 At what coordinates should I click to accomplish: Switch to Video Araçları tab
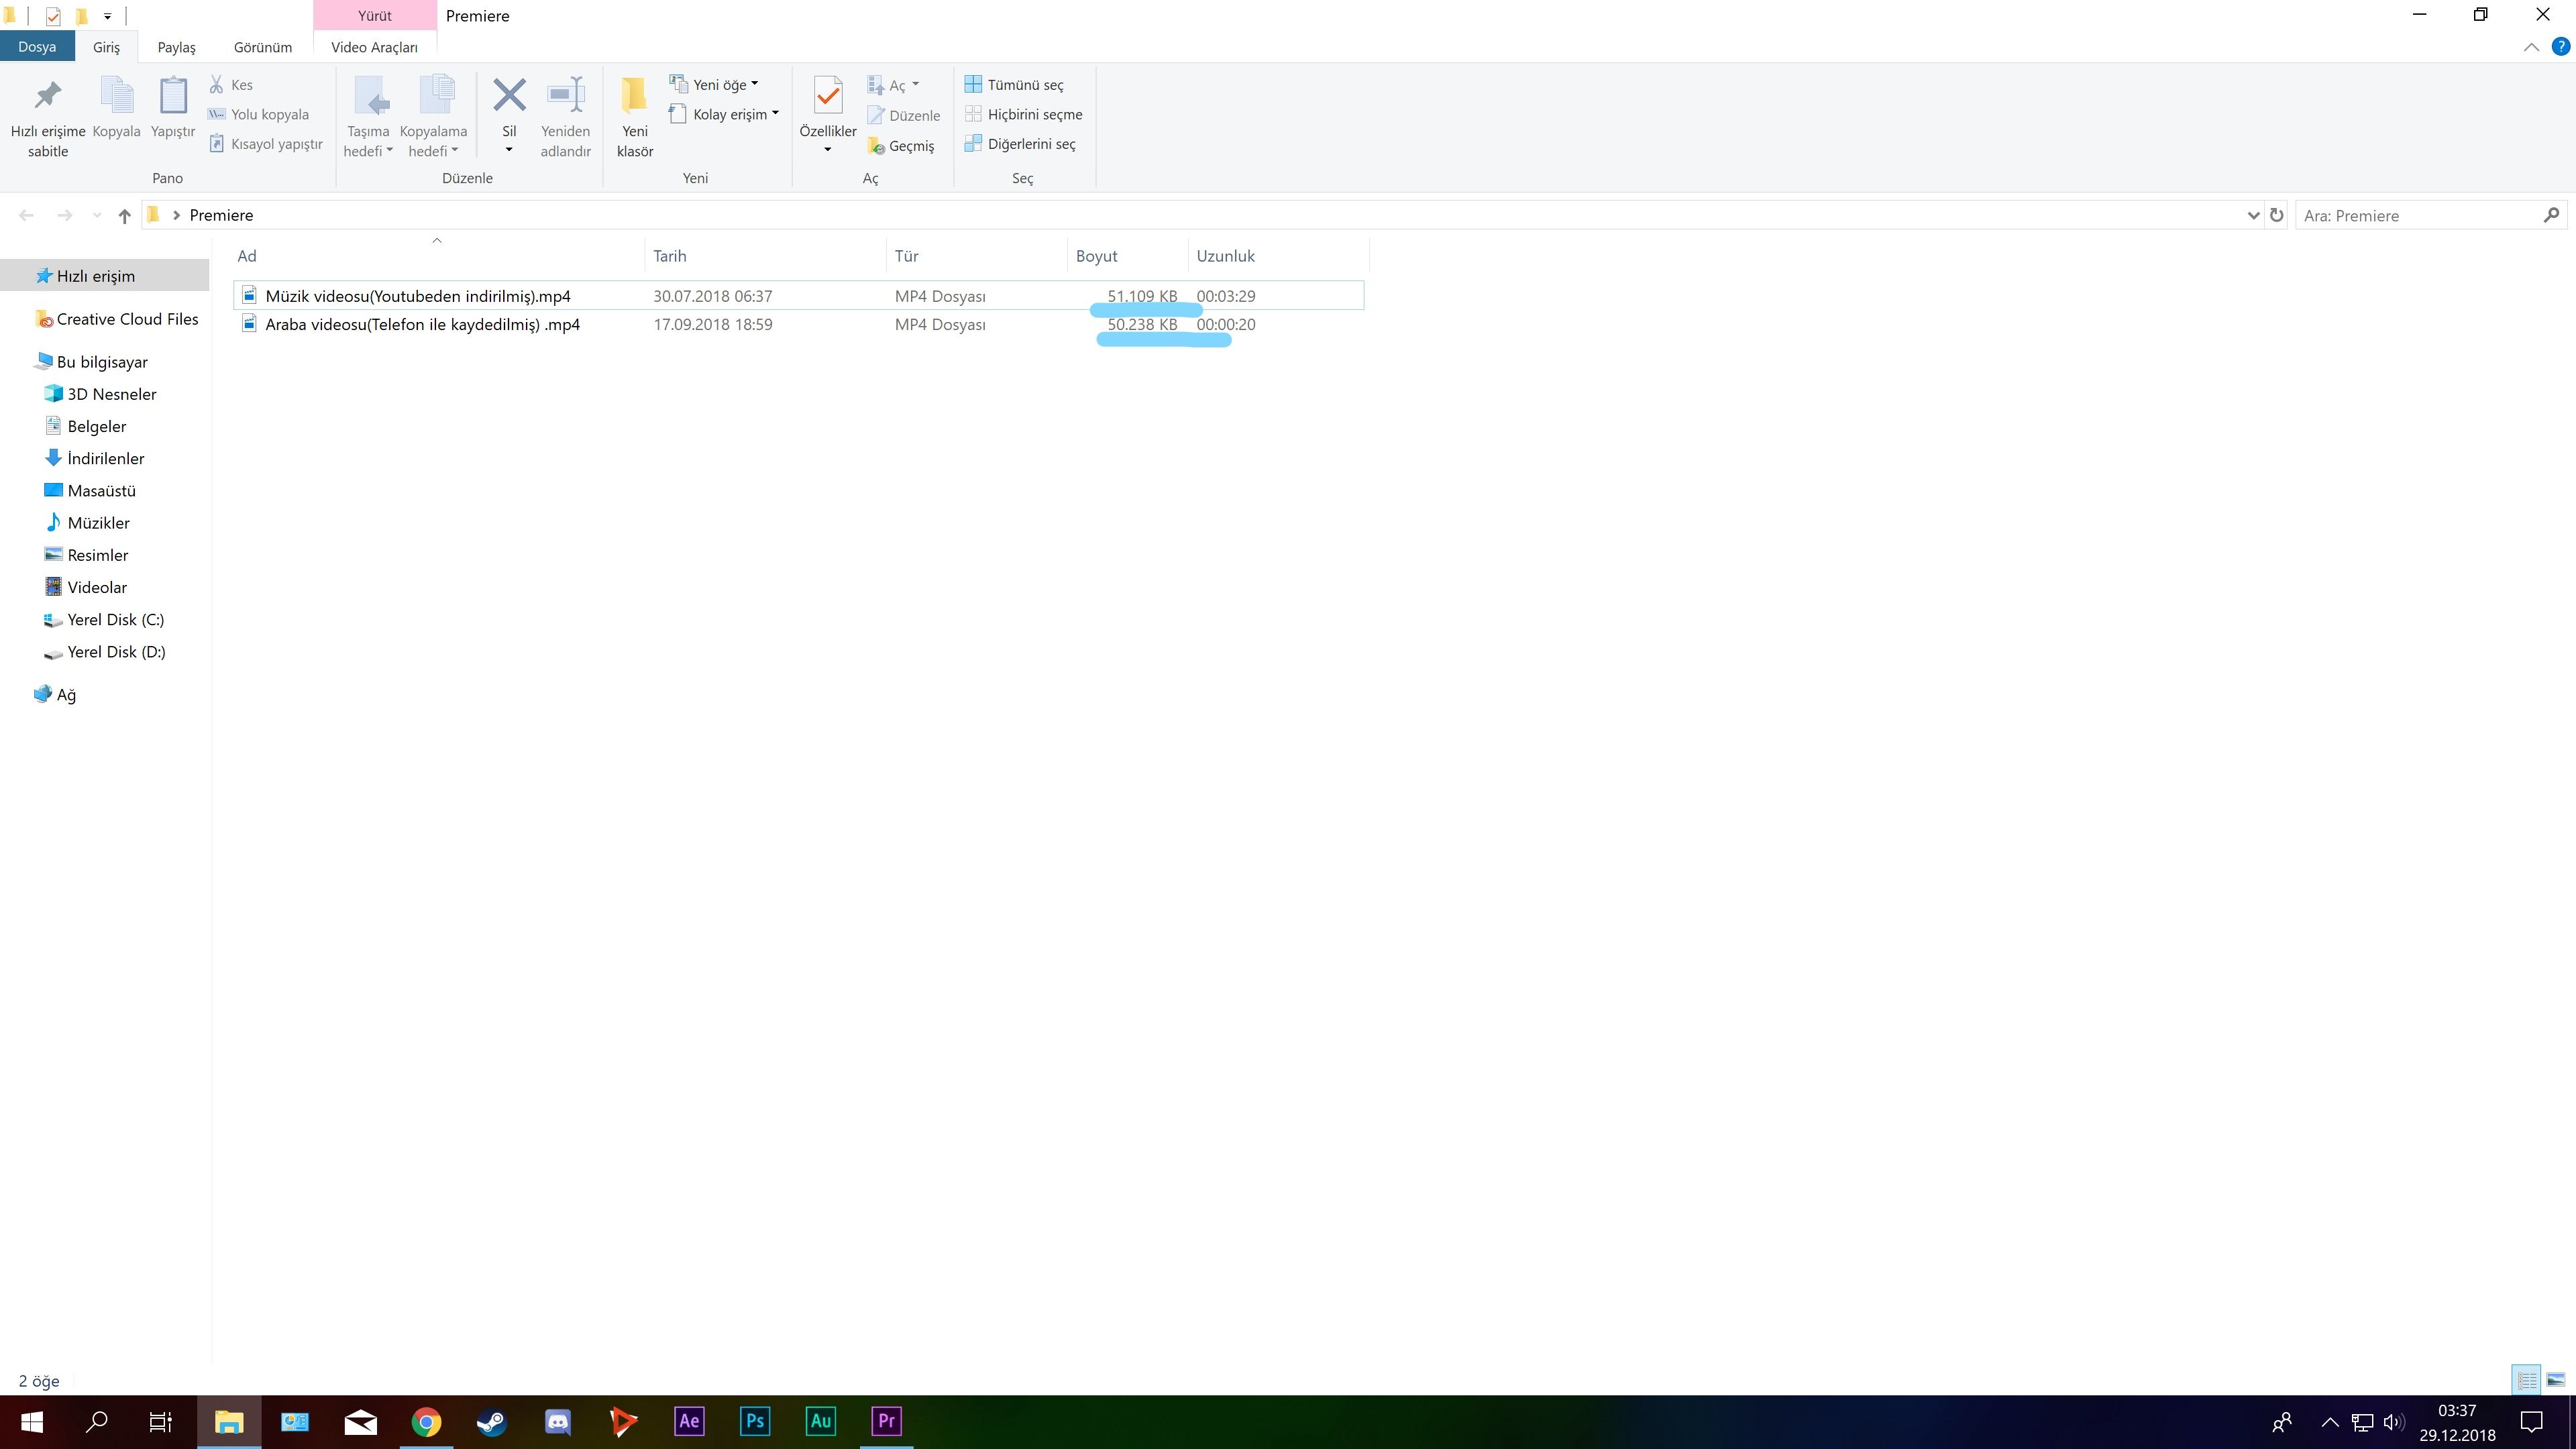click(374, 47)
